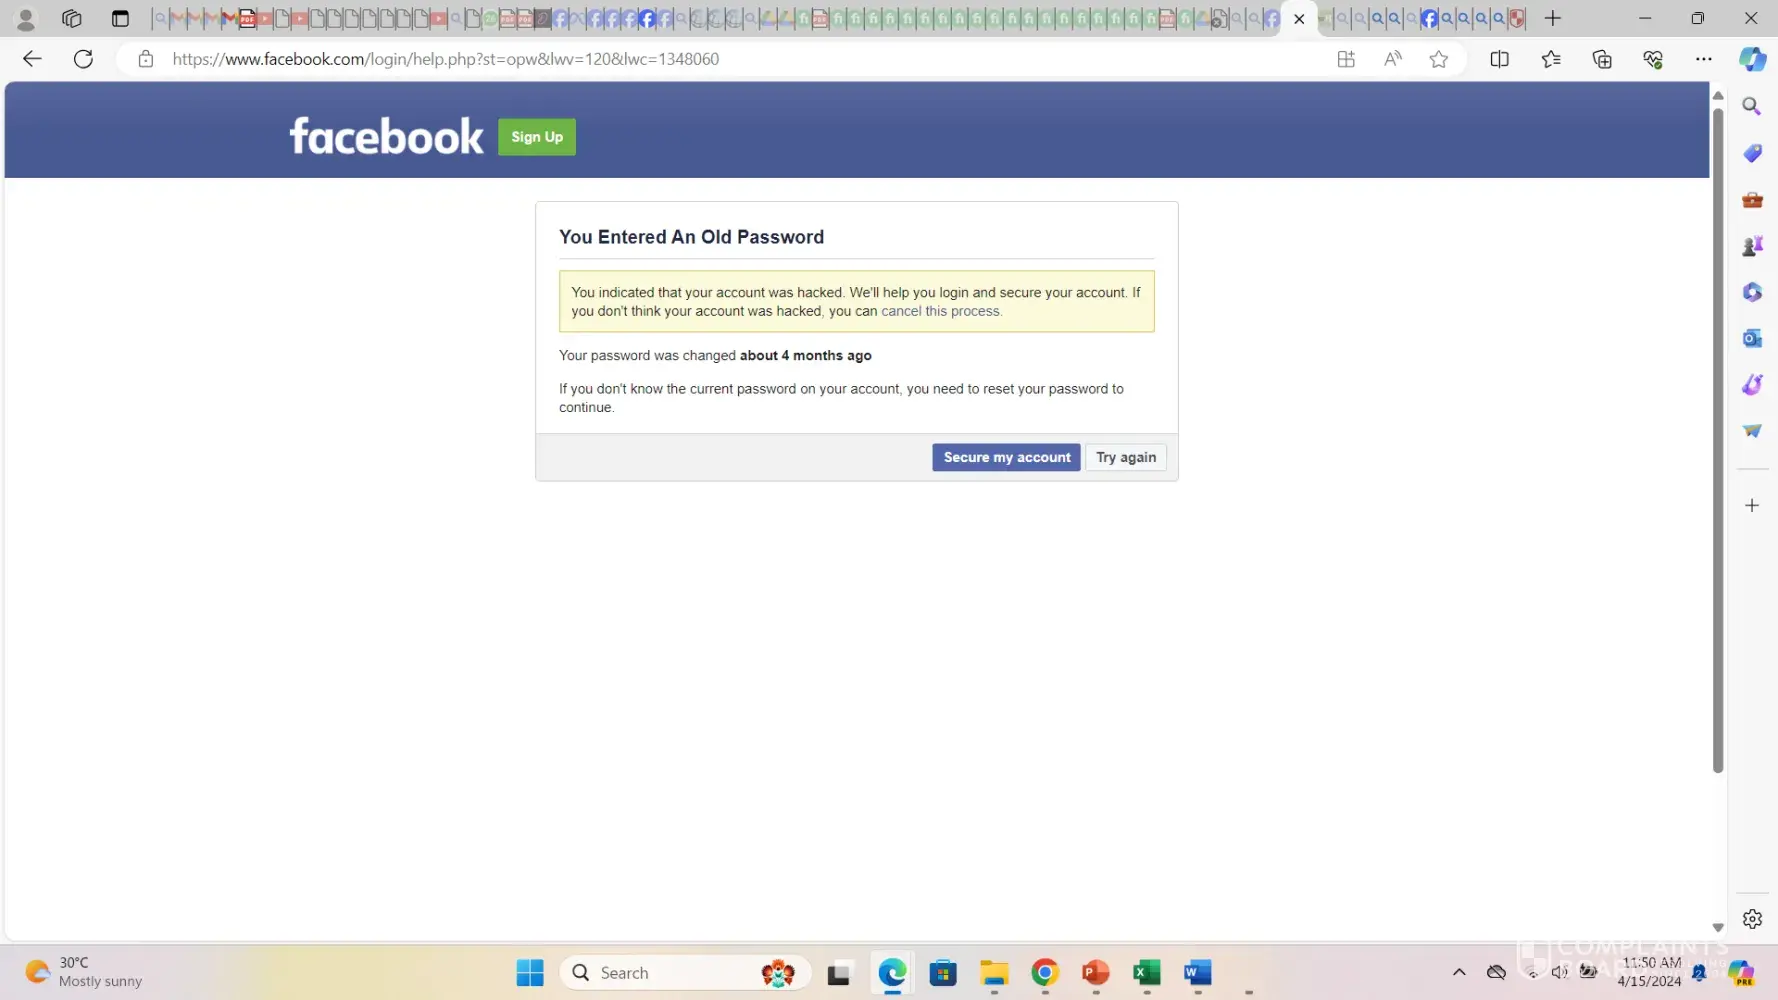Viewport: 1778px width, 1000px height.
Task: Click the page's vertical scrollbar thumb
Action: 1718,440
